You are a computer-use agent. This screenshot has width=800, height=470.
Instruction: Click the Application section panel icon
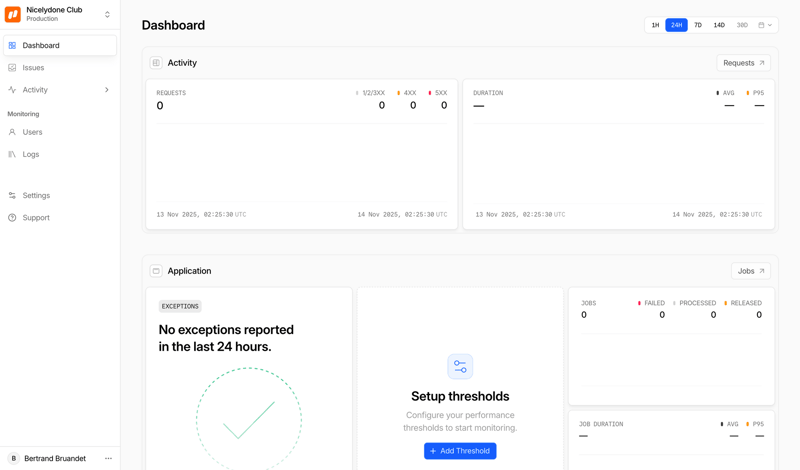click(x=156, y=271)
